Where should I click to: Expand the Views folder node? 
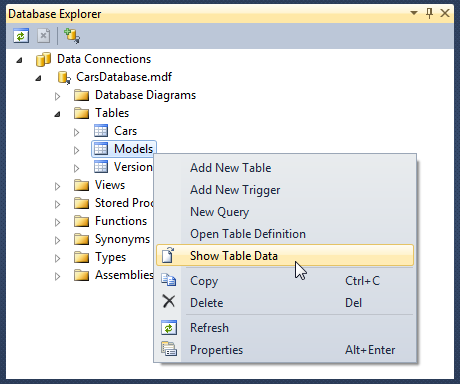click(x=57, y=186)
